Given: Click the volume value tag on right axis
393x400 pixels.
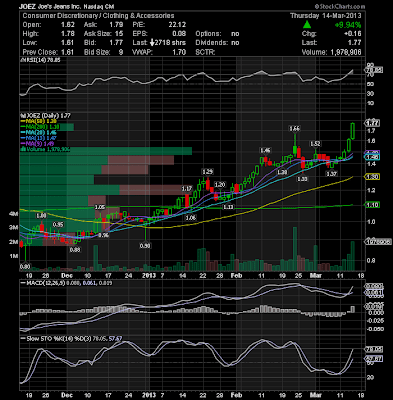Looking at the screenshot, I should tap(377, 242).
